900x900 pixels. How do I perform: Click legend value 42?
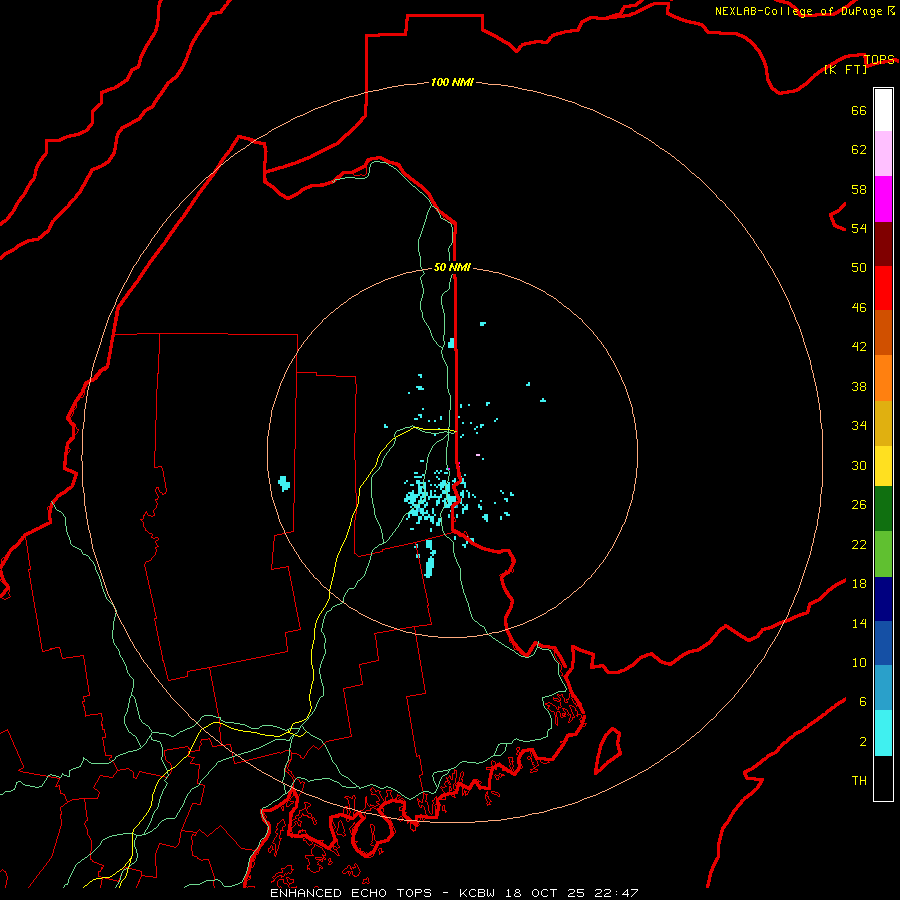[x=859, y=346]
